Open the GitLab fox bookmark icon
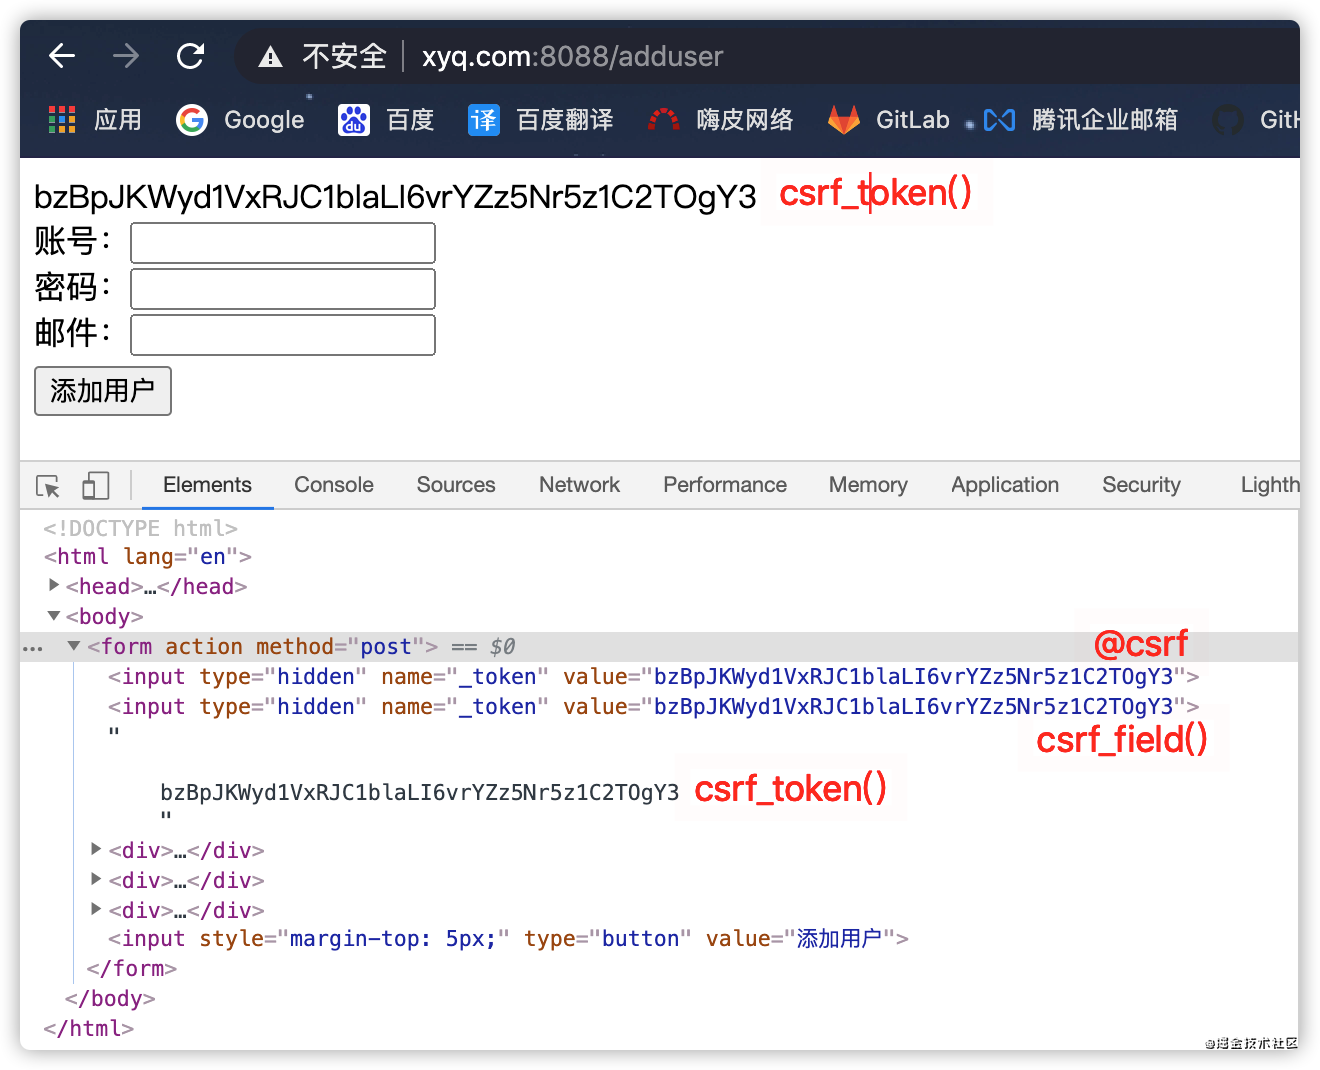The width and height of the screenshot is (1320, 1070). click(x=844, y=120)
